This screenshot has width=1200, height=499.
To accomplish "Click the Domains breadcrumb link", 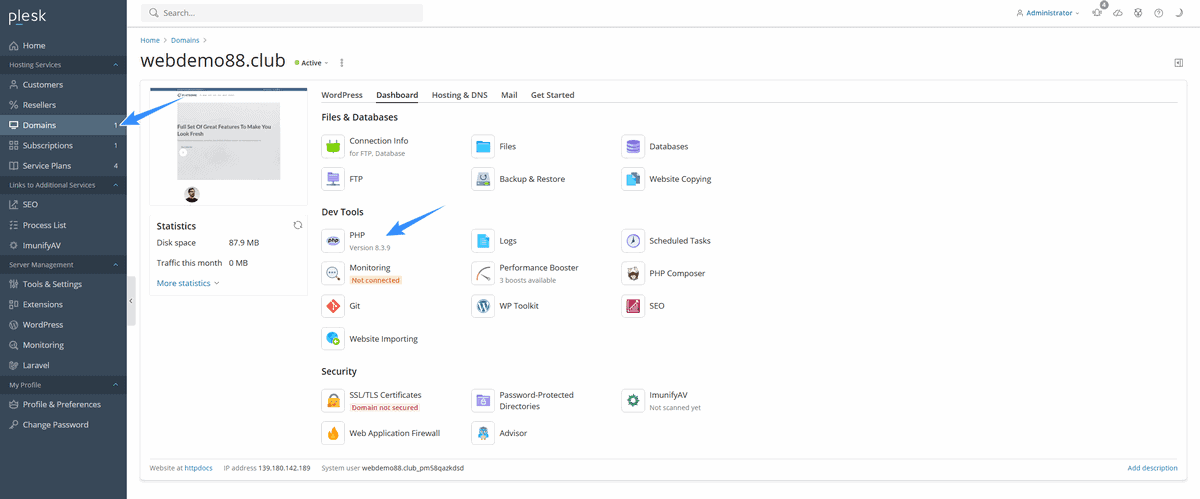I will (185, 40).
